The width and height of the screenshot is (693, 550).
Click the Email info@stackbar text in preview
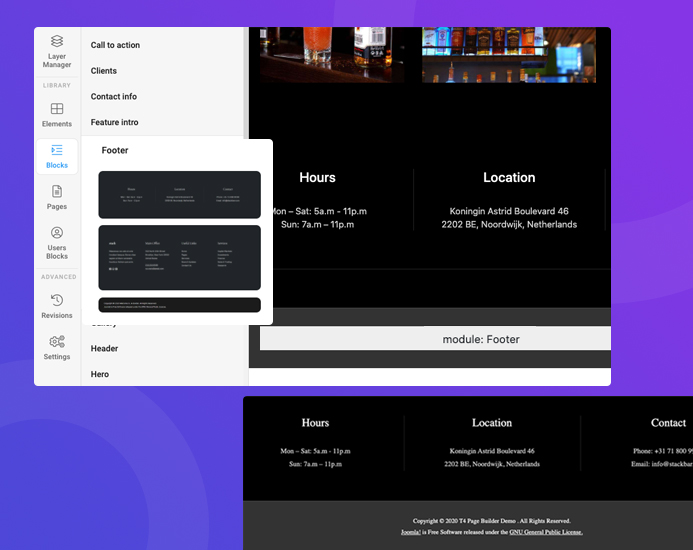pos(662,464)
